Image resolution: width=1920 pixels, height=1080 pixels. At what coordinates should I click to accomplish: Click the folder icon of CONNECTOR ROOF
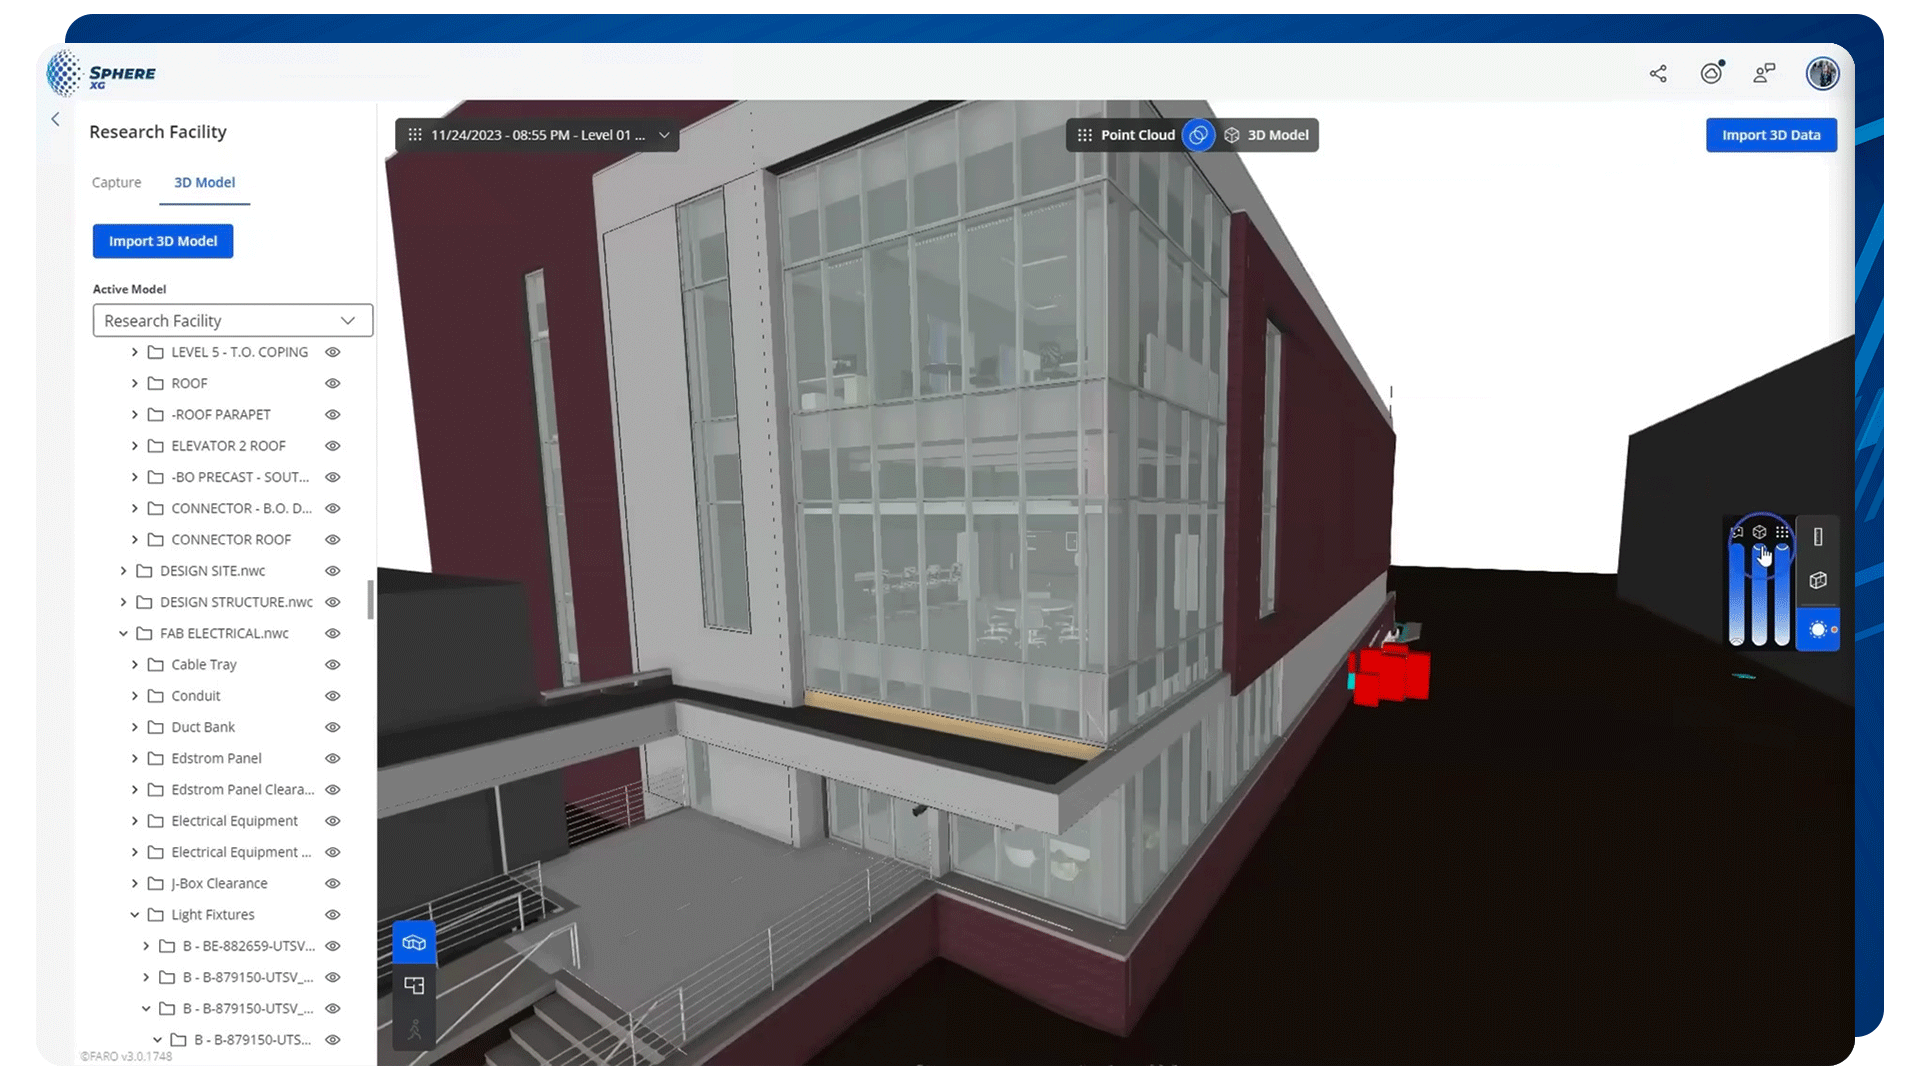click(156, 540)
